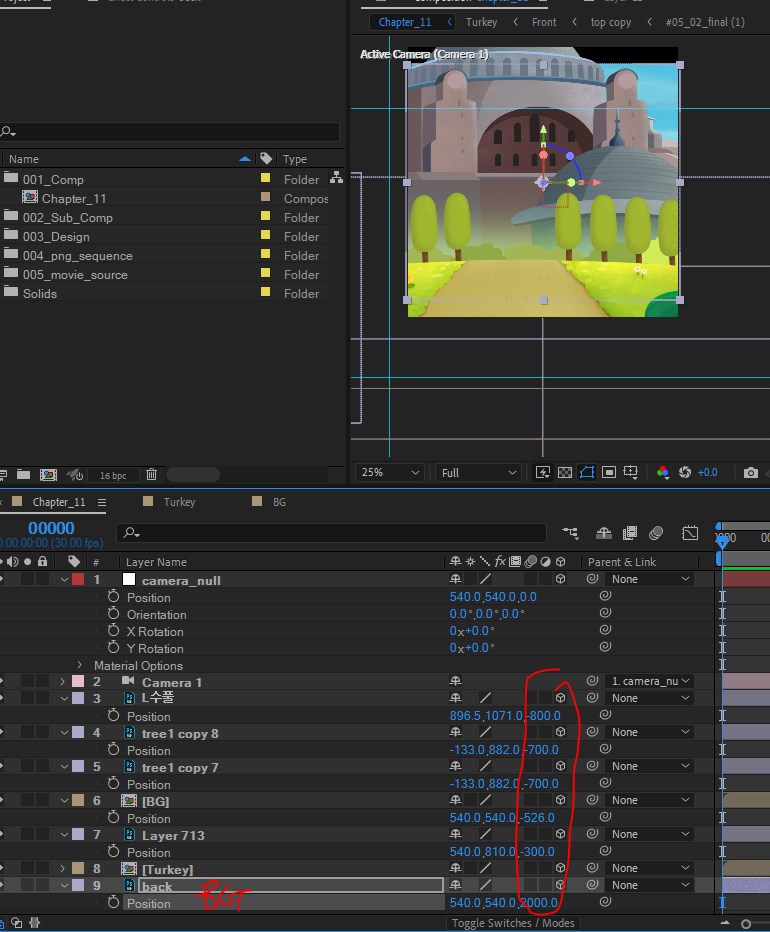Select Chapter_11 composition in Project panel
Viewport: 770px width, 932px height.
[74, 199]
